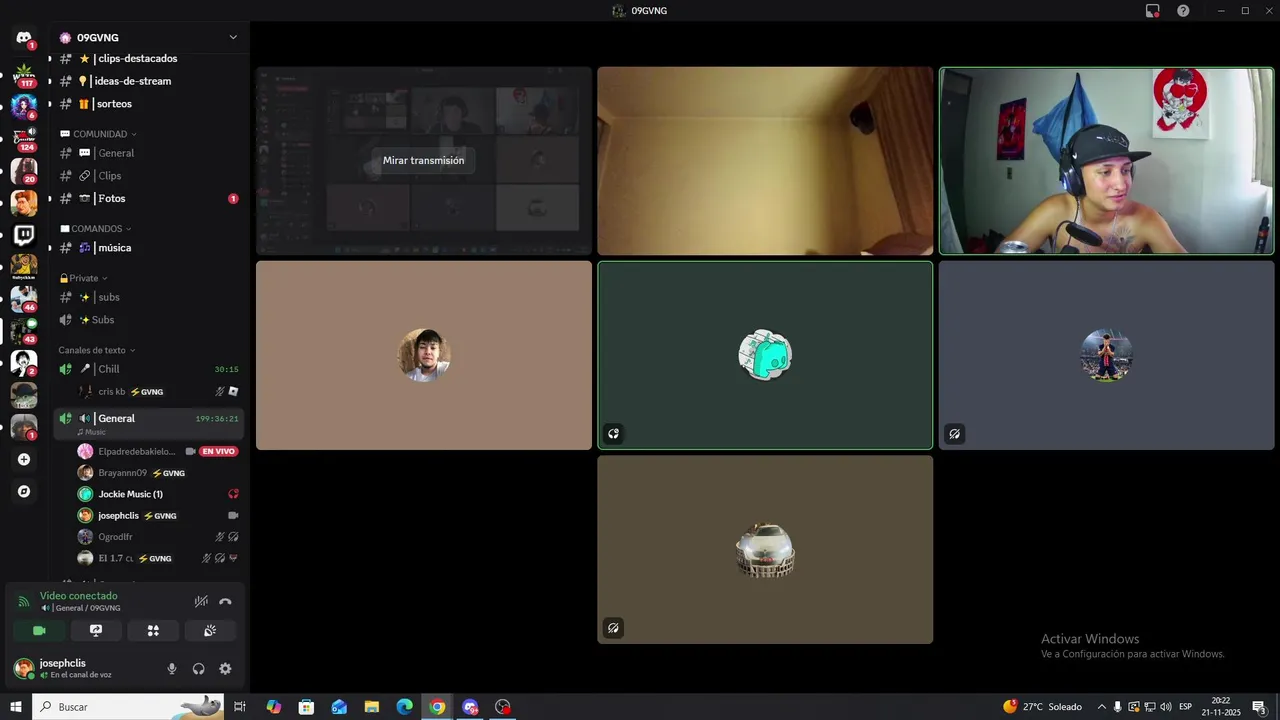This screenshot has height=720, width=1280.
Task: Click Mirar transmisión to watch stream
Action: pyautogui.click(x=423, y=160)
